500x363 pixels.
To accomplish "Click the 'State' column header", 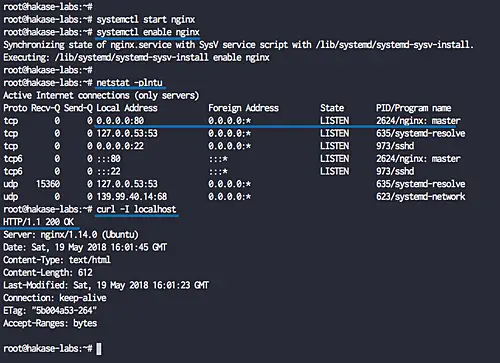I will point(332,108).
